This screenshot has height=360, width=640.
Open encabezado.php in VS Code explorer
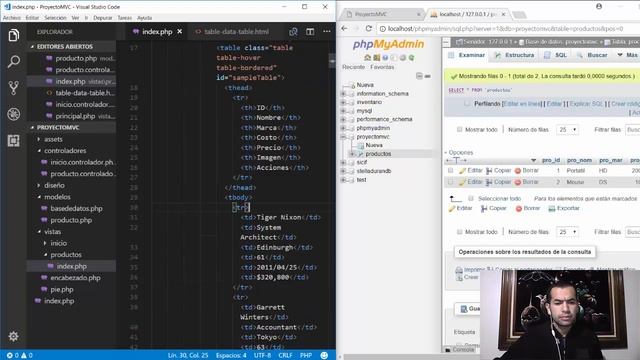76,278
